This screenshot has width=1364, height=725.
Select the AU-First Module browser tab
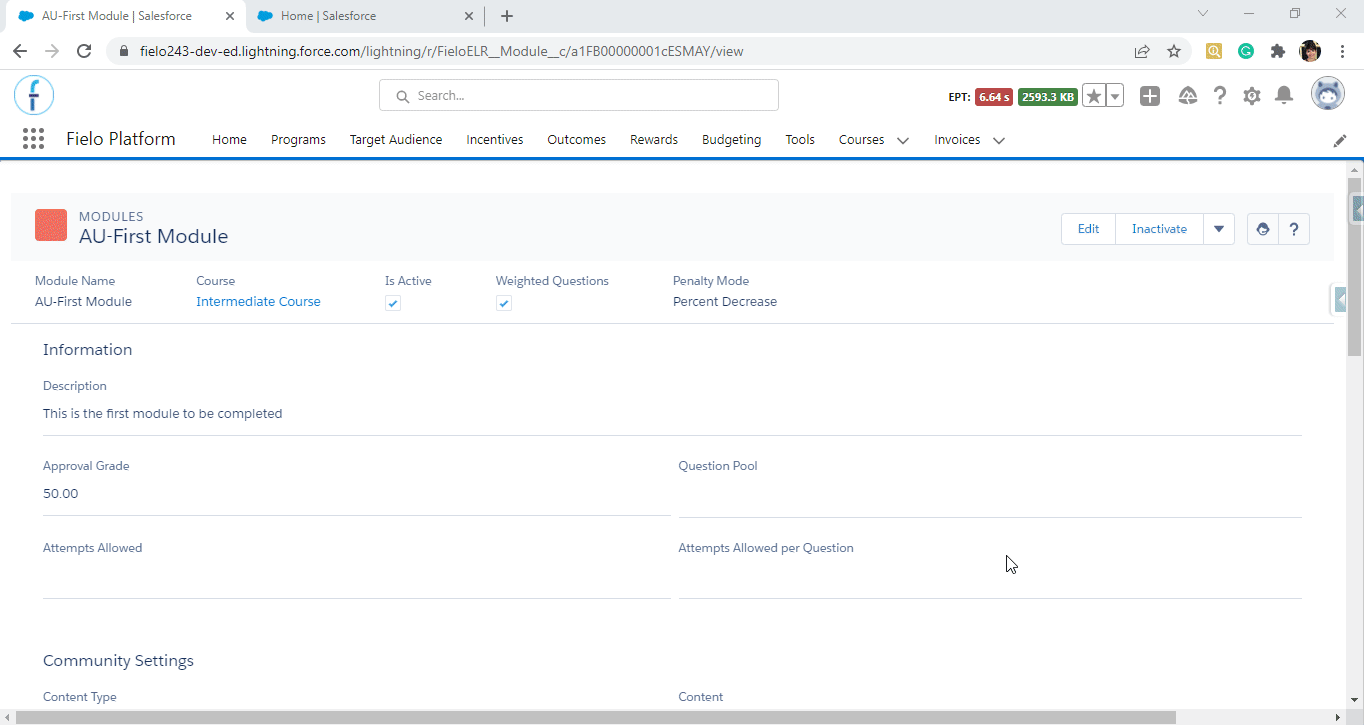(125, 16)
